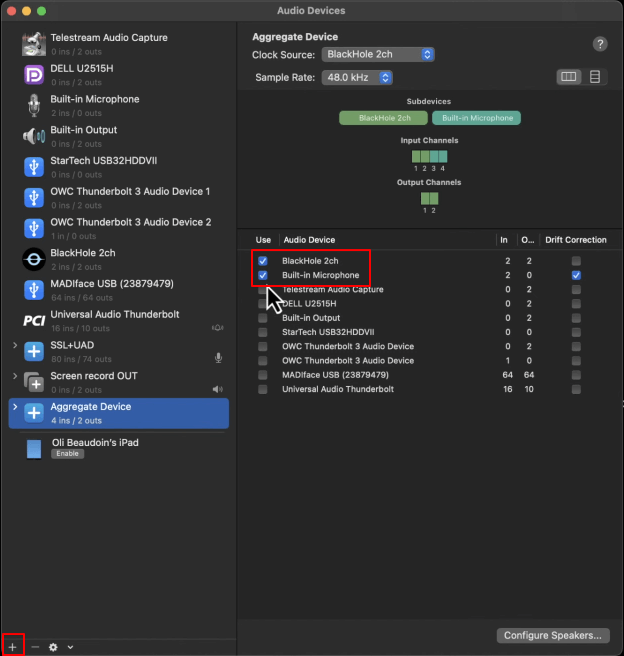The width and height of the screenshot is (624, 656).
Task: Open the gear actions menu
Action: (54, 647)
